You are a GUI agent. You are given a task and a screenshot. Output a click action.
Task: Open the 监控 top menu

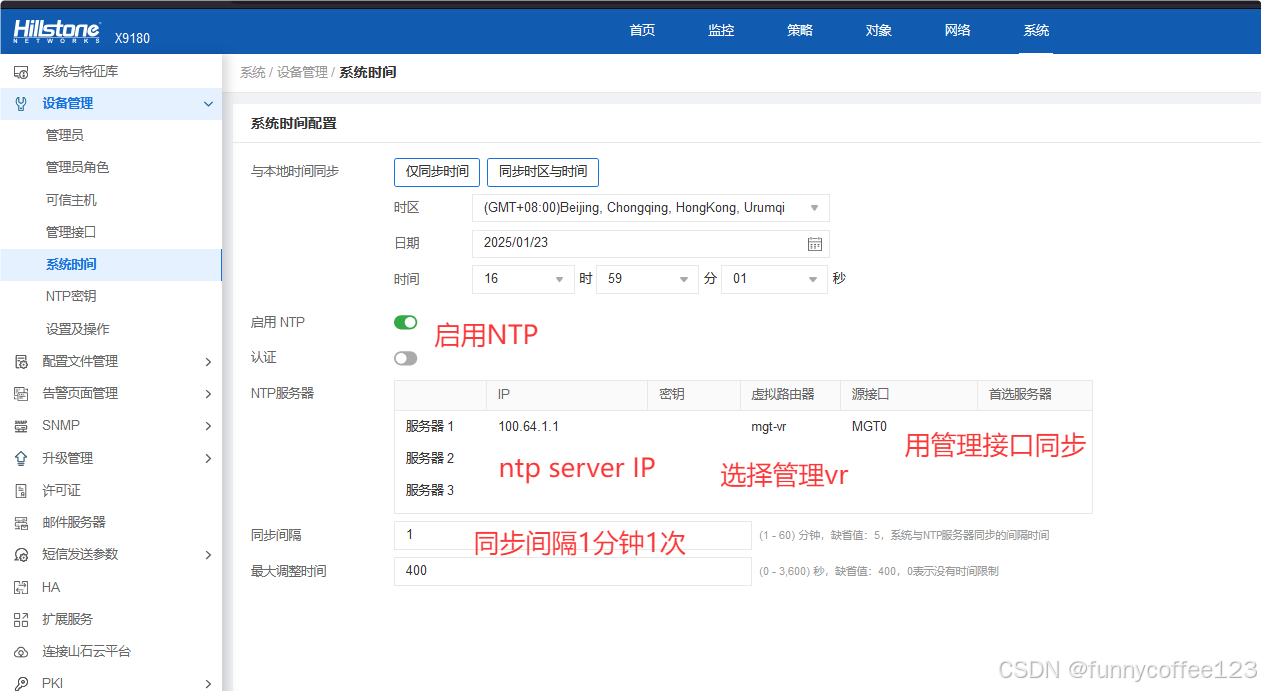tap(721, 30)
